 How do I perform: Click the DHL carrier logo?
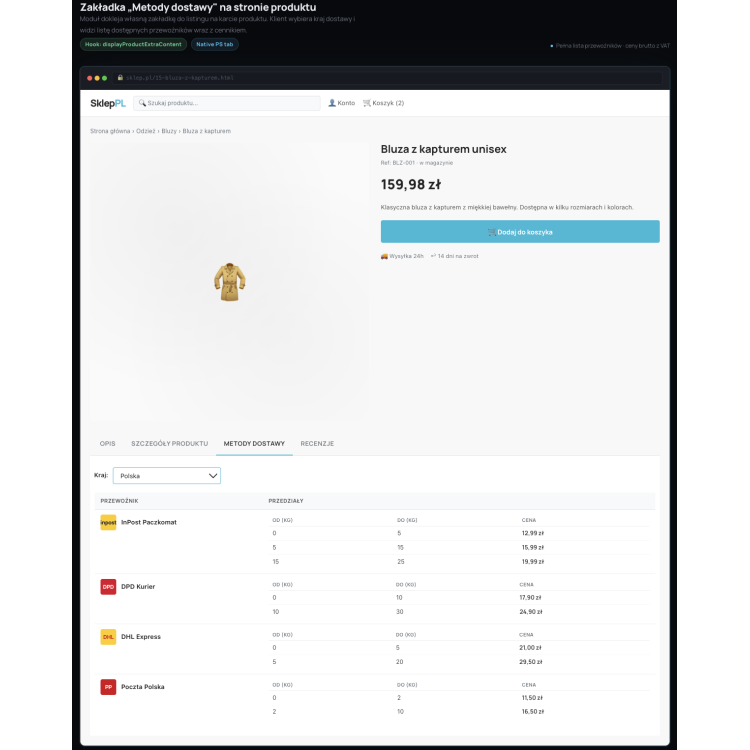tap(108, 637)
